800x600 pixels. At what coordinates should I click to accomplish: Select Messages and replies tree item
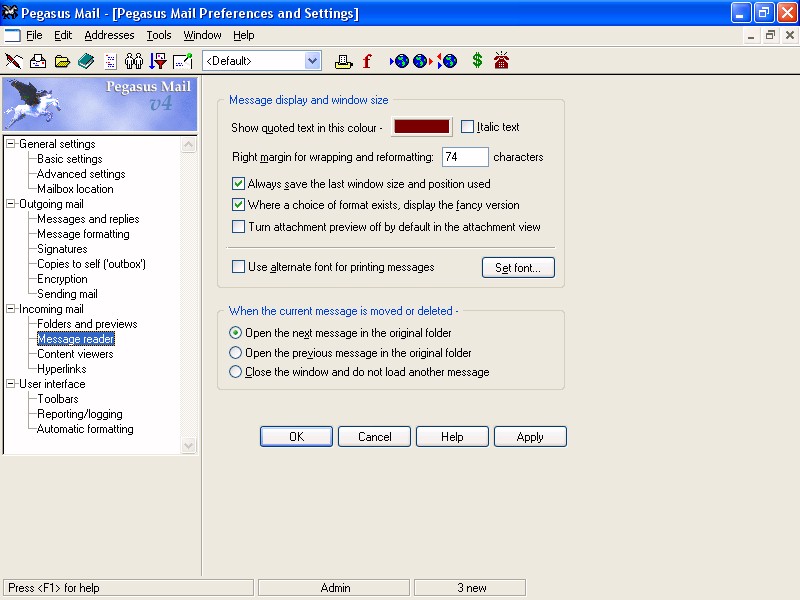pos(88,219)
